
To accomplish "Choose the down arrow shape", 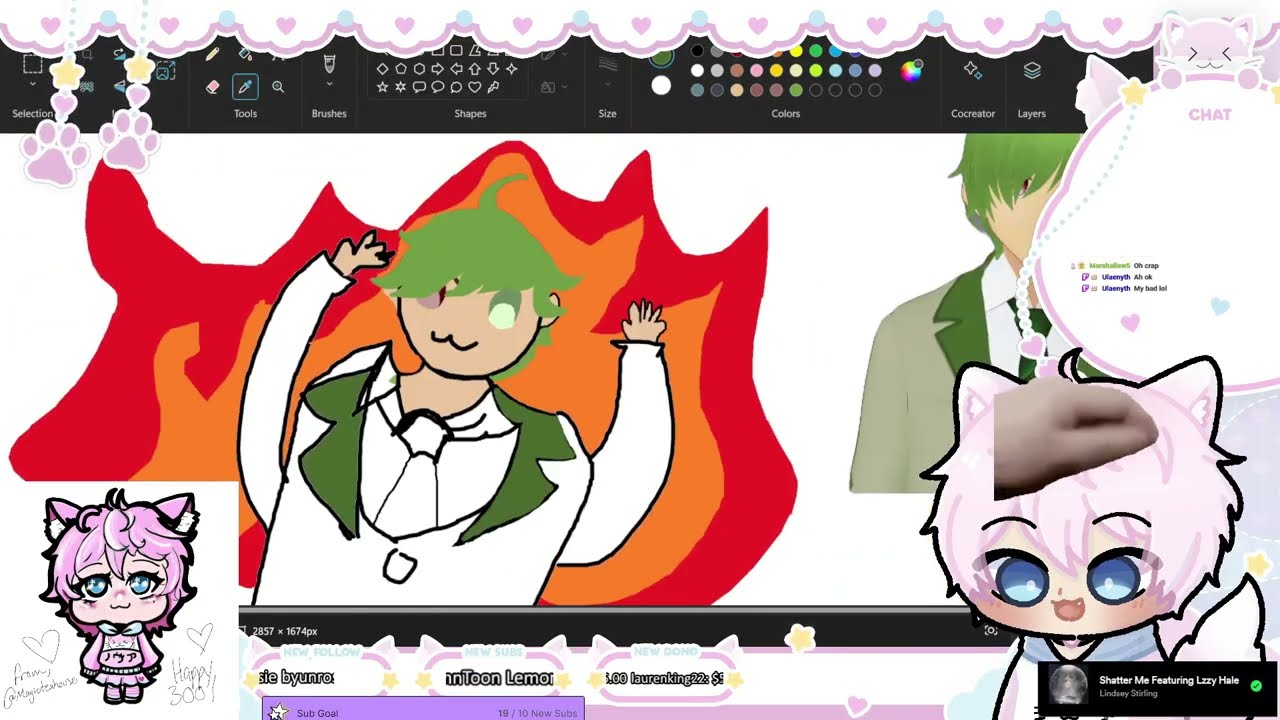I will pos(493,69).
